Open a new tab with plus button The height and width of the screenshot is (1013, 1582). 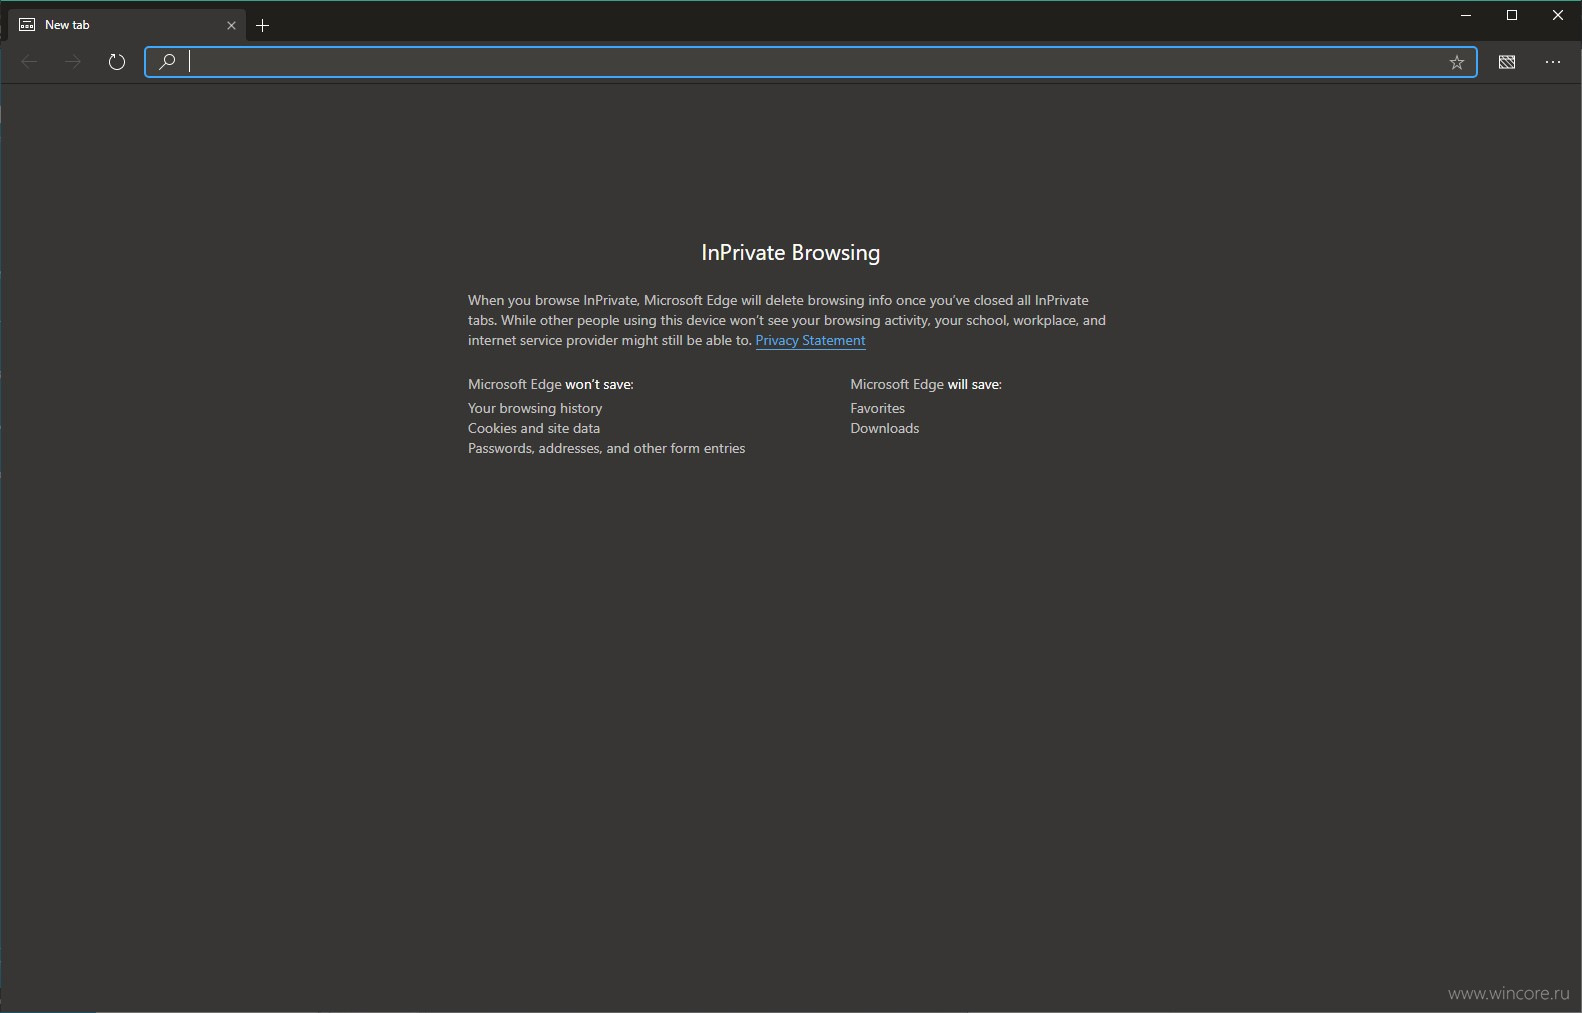pyautogui.click(x=263, y=25)
